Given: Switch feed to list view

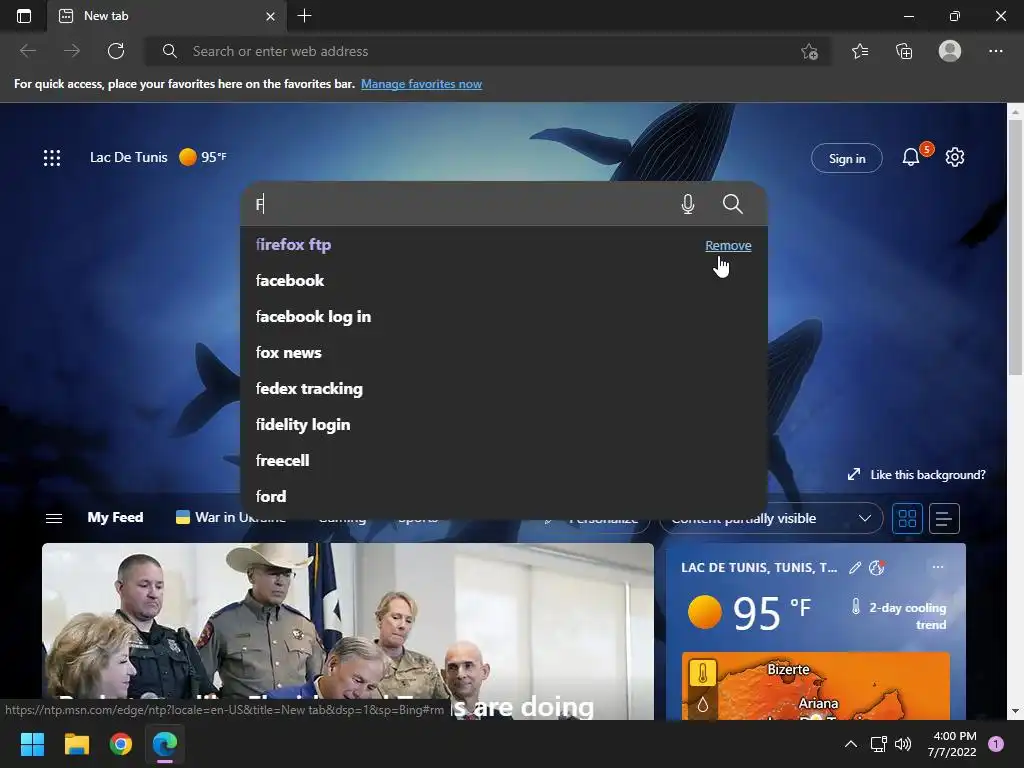Looking at the screenshot, I should coord(944,519).
